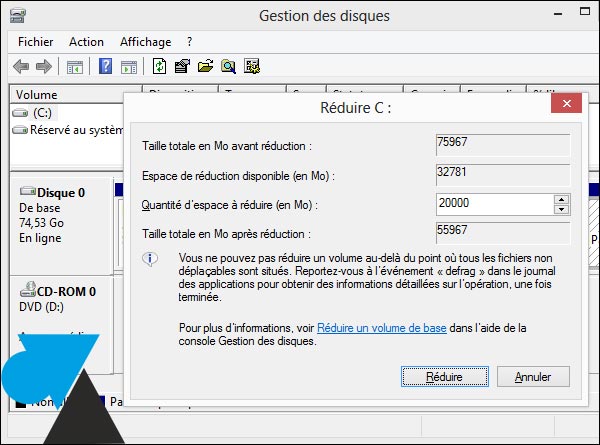The height and width of the screenshot is (445, 600).
Task: Select the (C:) row text
Action: click(42, 113)
